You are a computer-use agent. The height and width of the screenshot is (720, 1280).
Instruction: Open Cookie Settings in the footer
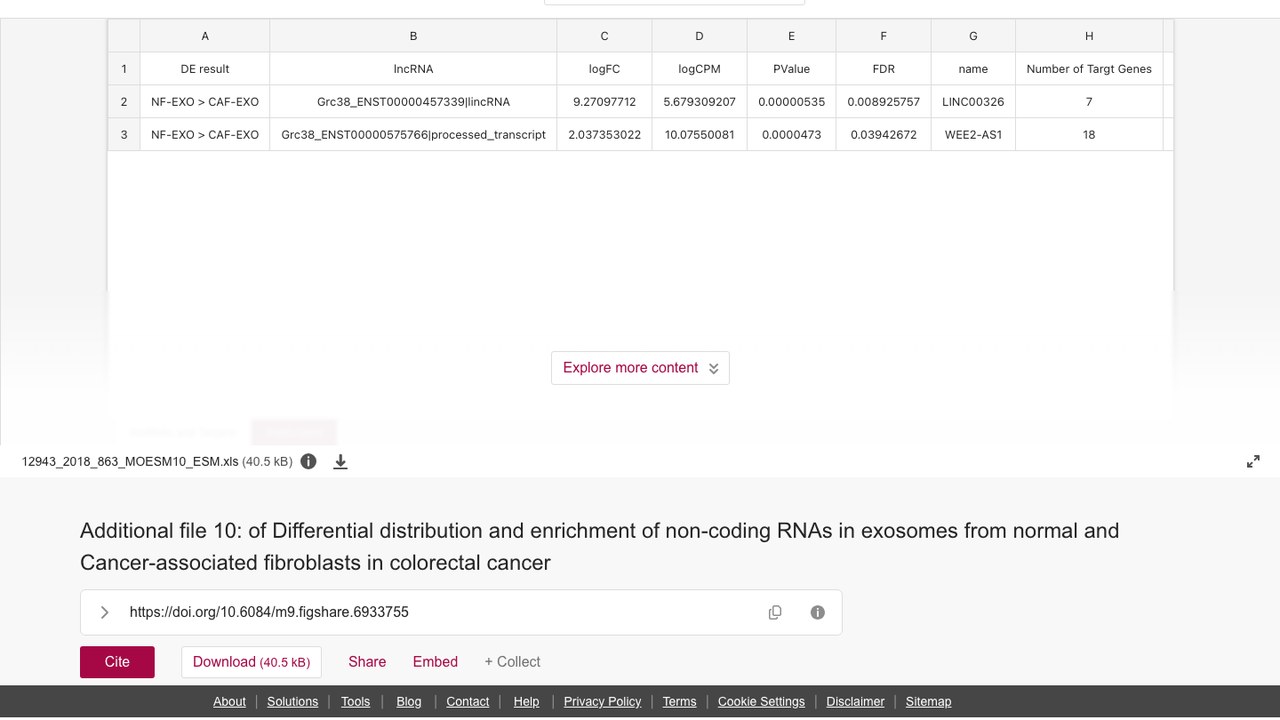click(761, 702)
